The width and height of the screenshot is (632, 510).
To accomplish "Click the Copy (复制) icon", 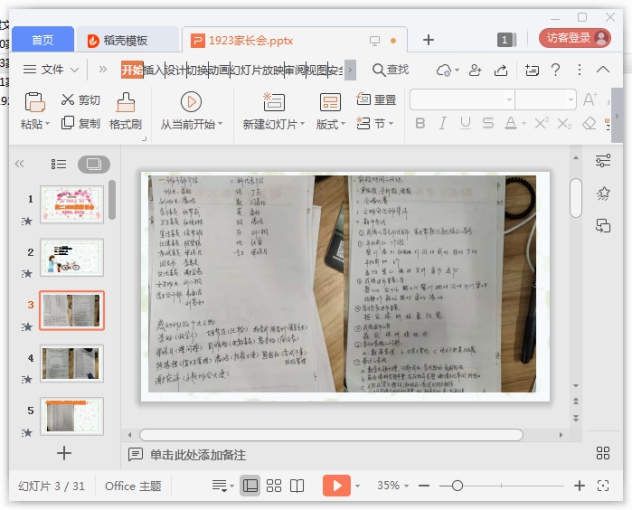I will click(67, 123).
